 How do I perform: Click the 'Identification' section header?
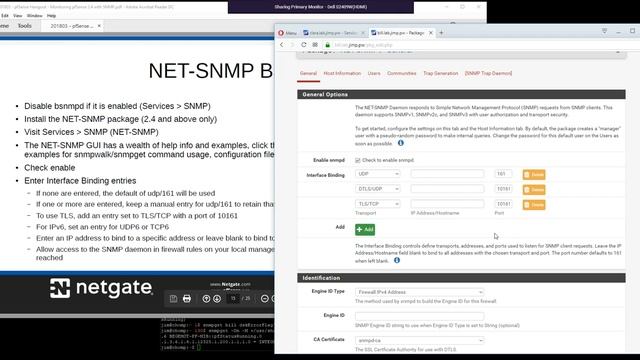tap(461, 278)
